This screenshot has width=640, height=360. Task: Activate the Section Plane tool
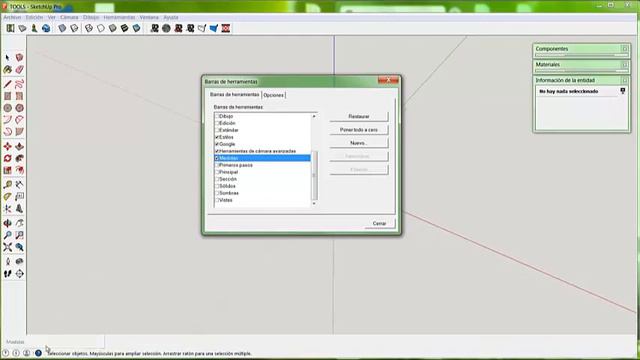[19, 274]
